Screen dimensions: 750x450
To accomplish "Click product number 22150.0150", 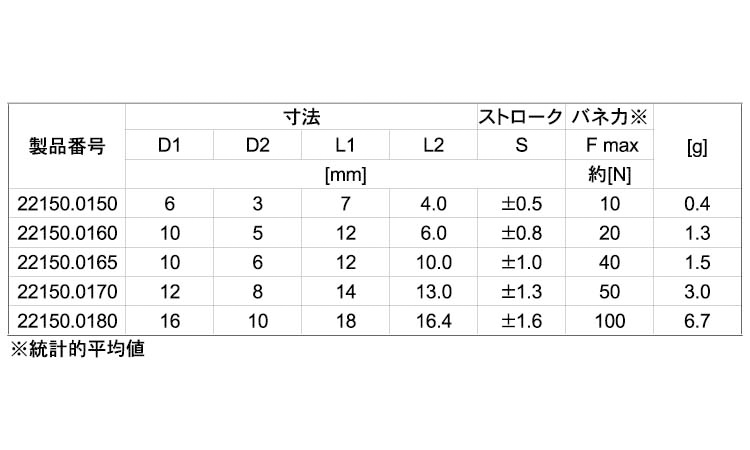I will coord(68,204).
